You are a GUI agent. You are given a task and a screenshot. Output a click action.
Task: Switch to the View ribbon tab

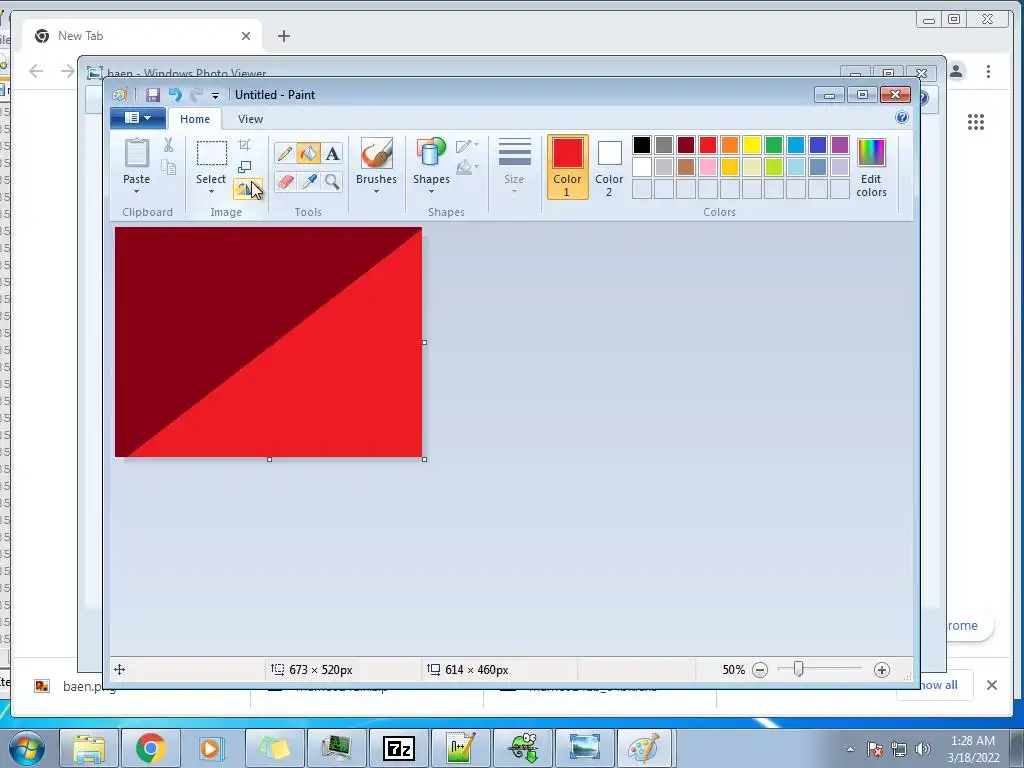tap(250, 119)
